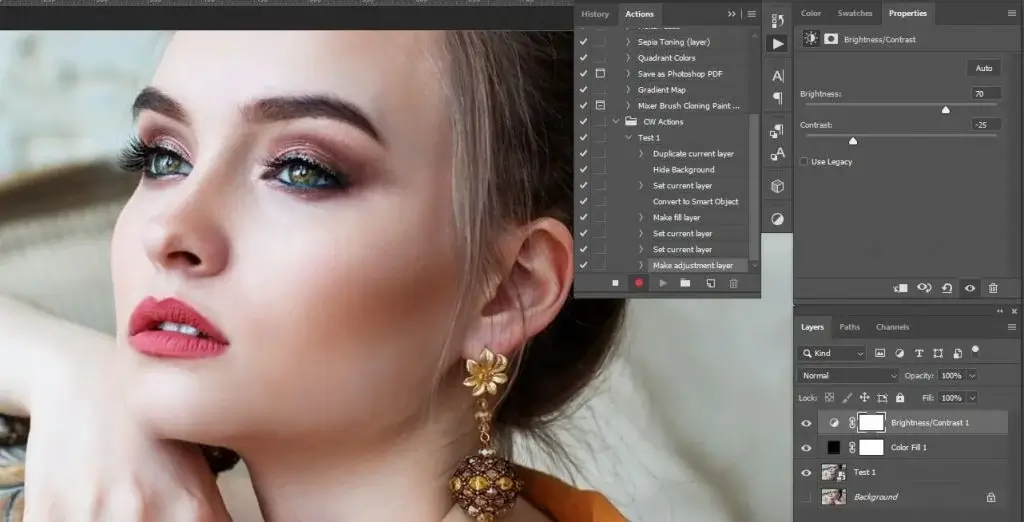The image size is (1024, 522).
Task: Toggle layer filtering switch on
Action: [x=976, y=351]
